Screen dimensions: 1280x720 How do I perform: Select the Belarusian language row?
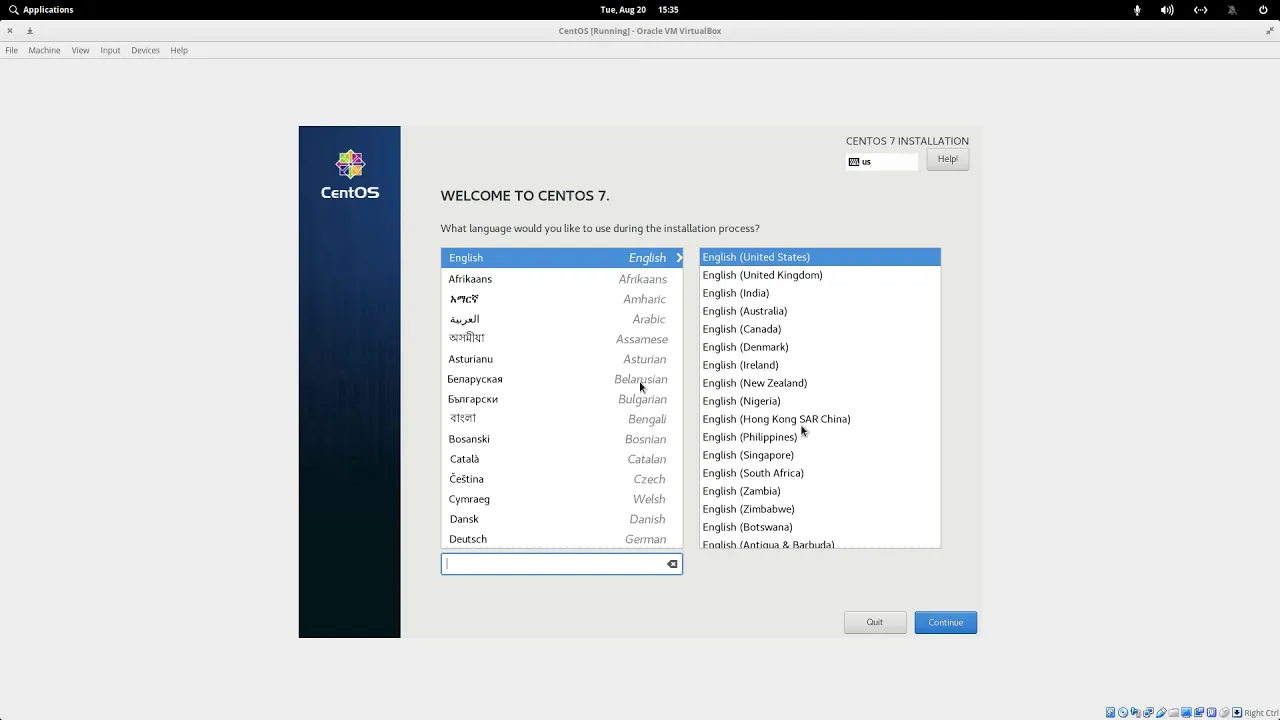click(562, 379)
